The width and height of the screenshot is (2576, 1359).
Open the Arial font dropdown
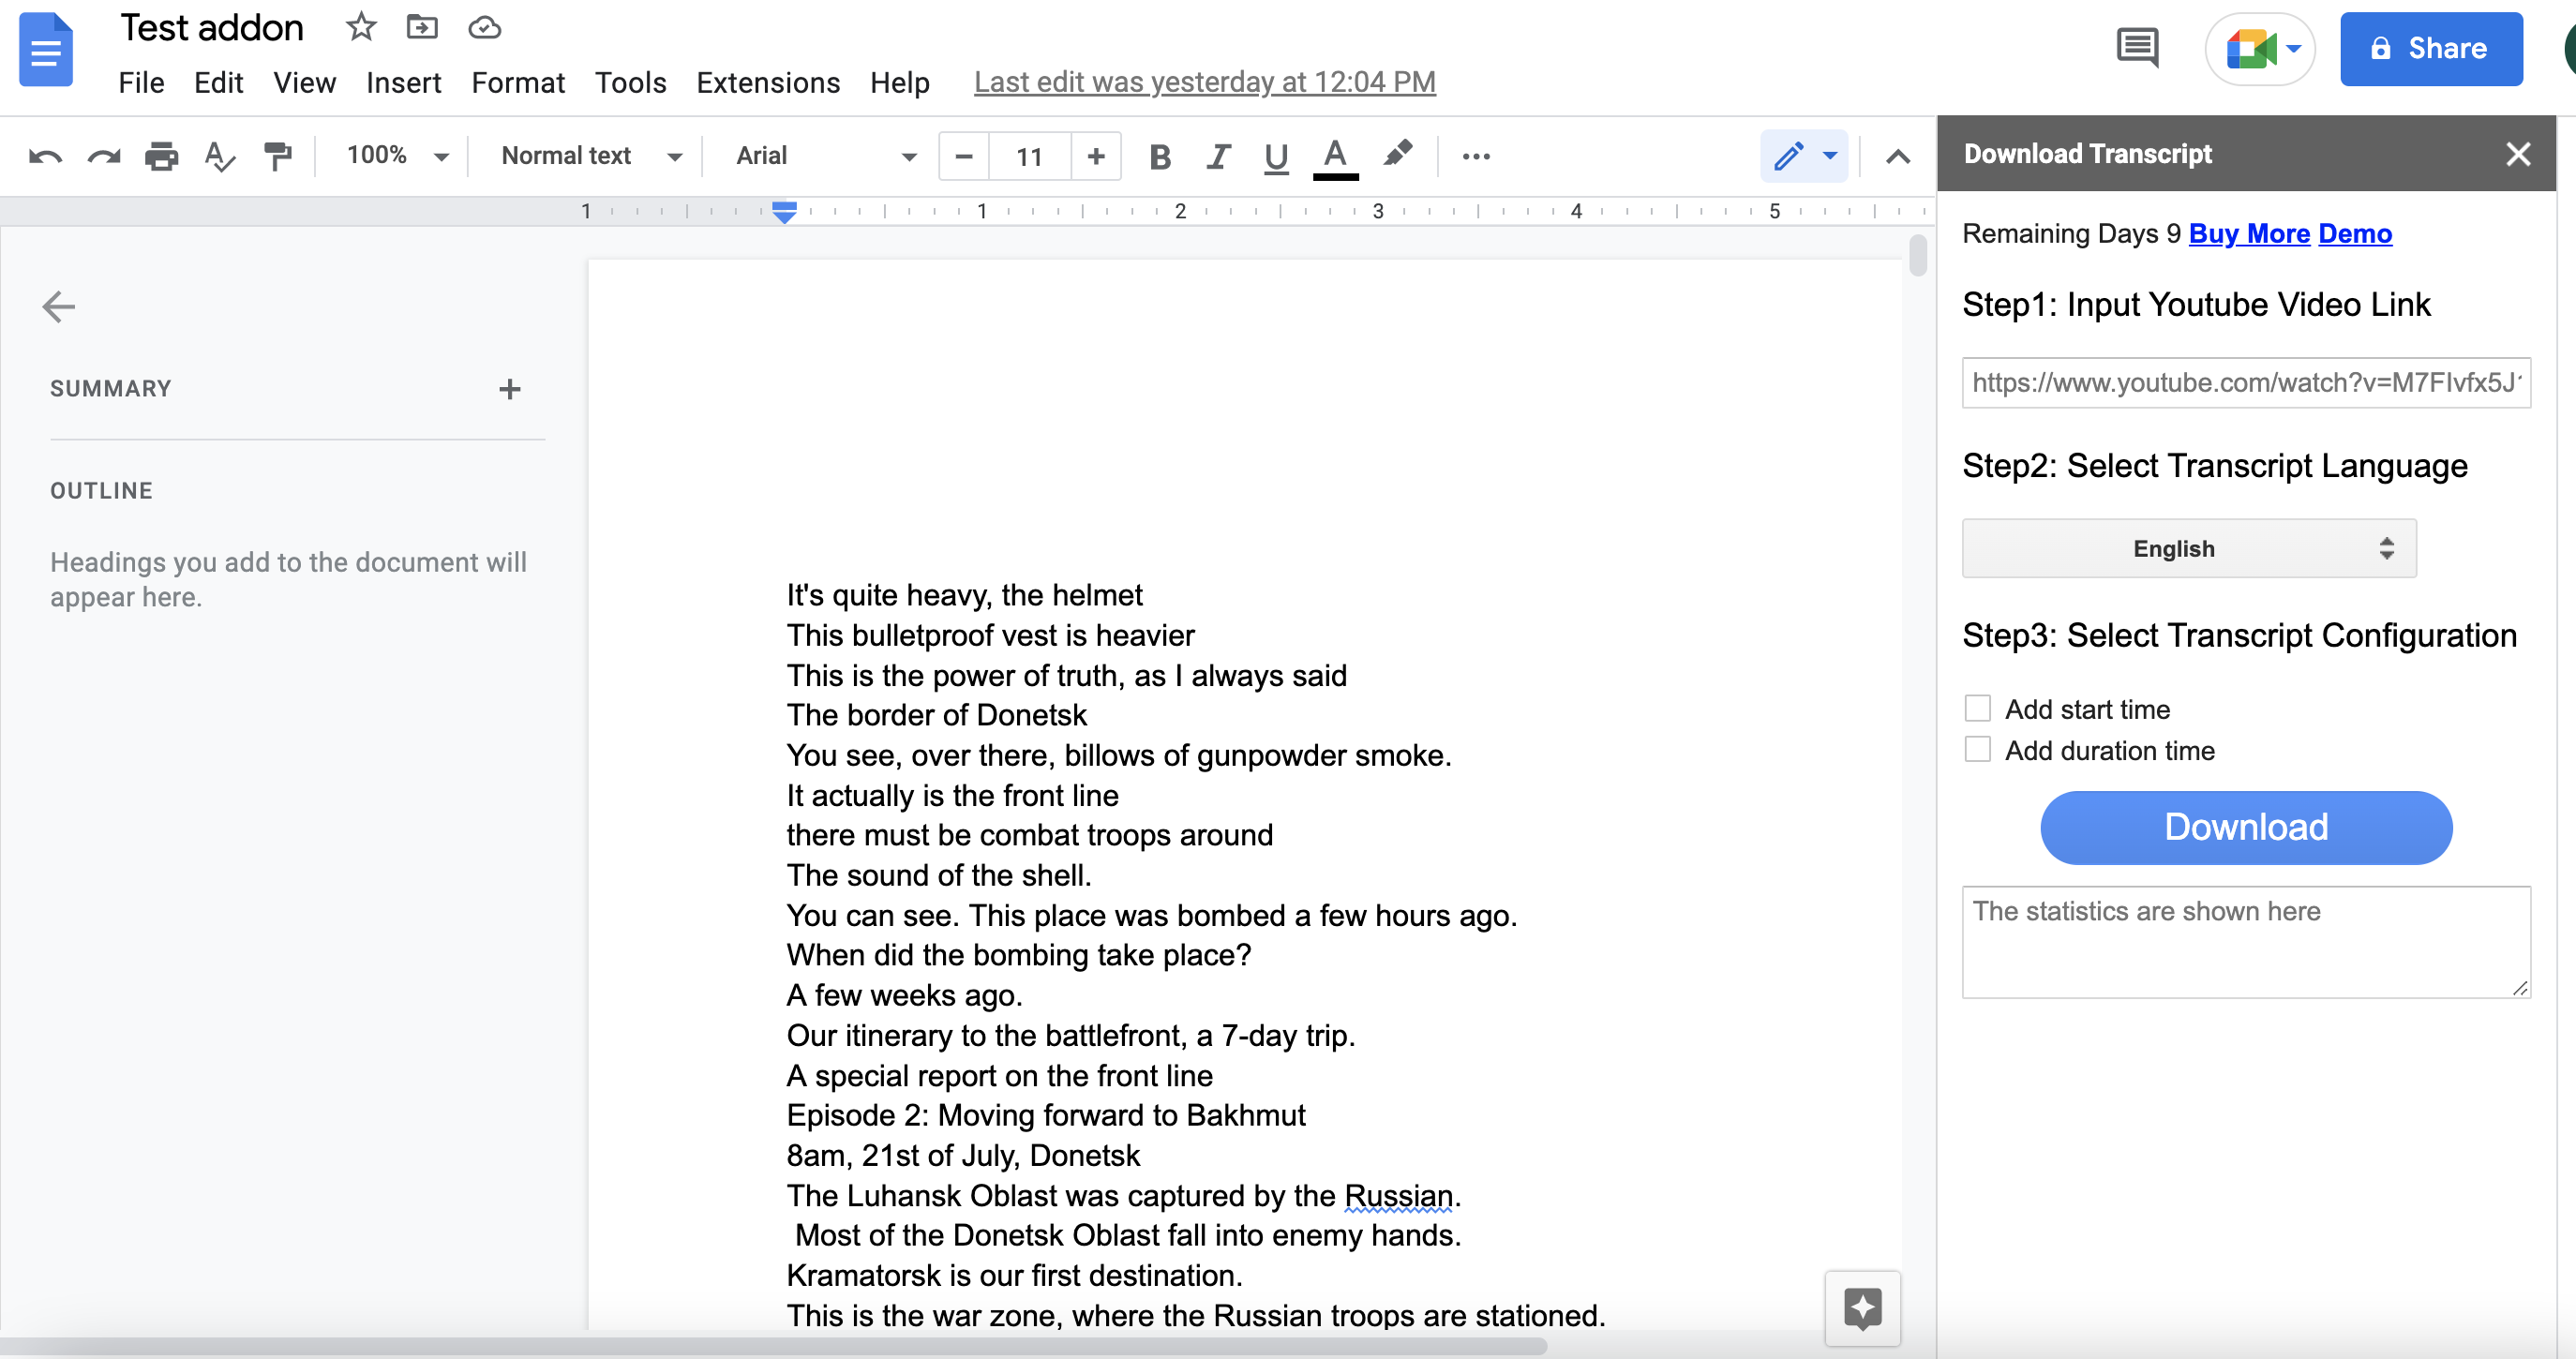point(826,155)
